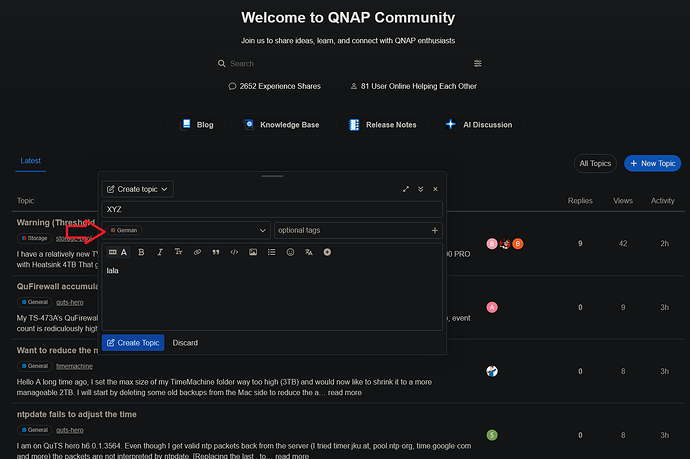Open the Warning (Threshold topic title
Screen dimensions: 690x459
[x=55, y=223]
